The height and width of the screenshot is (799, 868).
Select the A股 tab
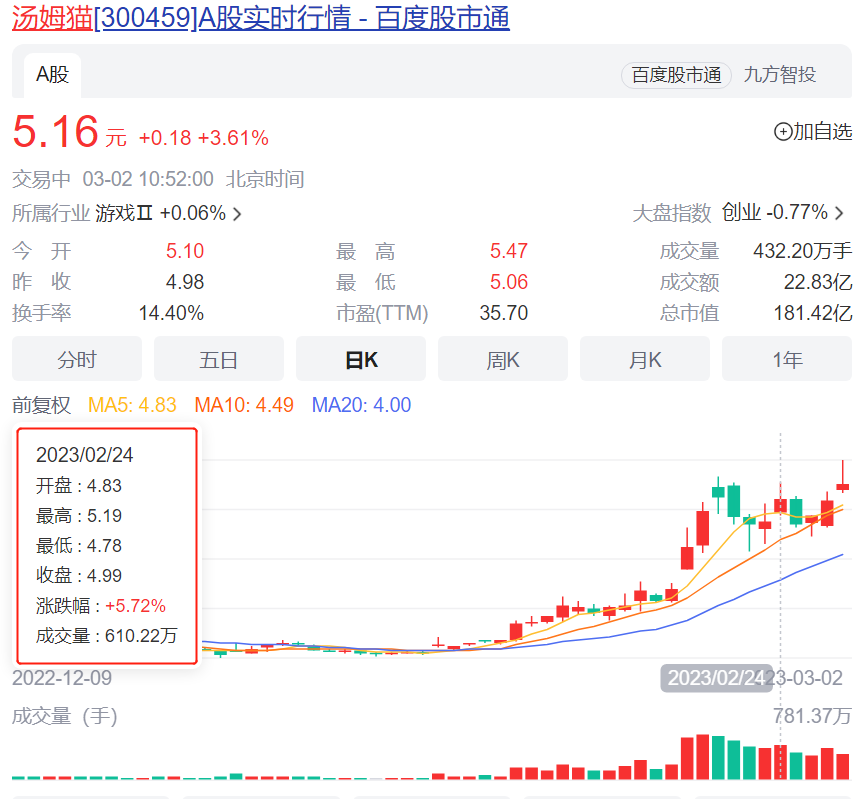pos(52,75)
